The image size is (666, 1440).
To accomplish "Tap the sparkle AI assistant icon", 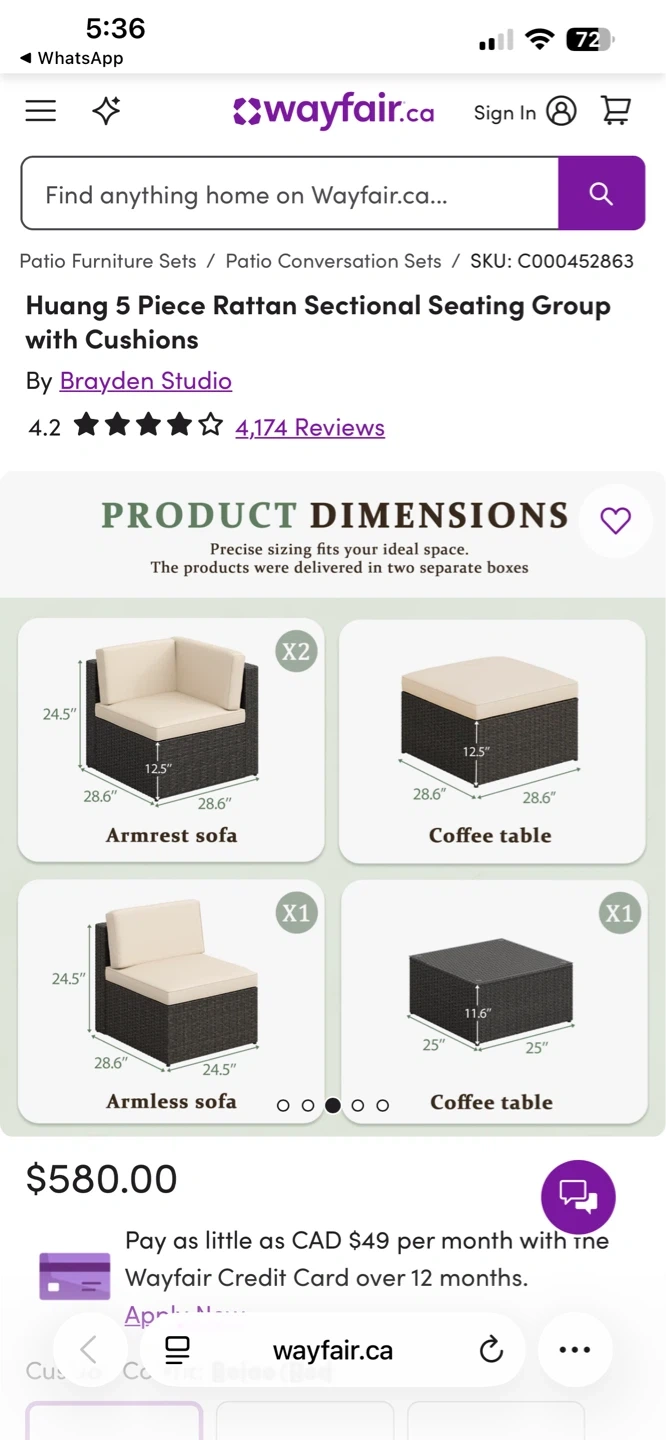I will (x=106, y=111).
